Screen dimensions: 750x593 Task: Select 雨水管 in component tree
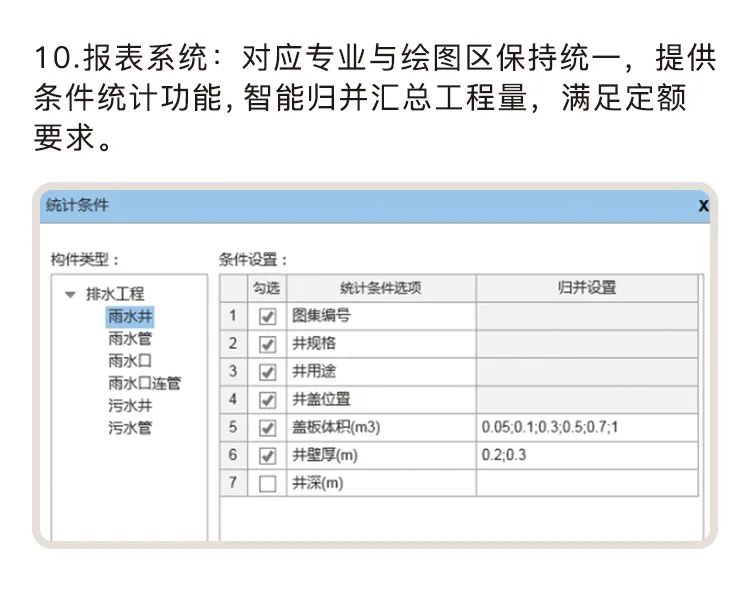click(130, 339)
